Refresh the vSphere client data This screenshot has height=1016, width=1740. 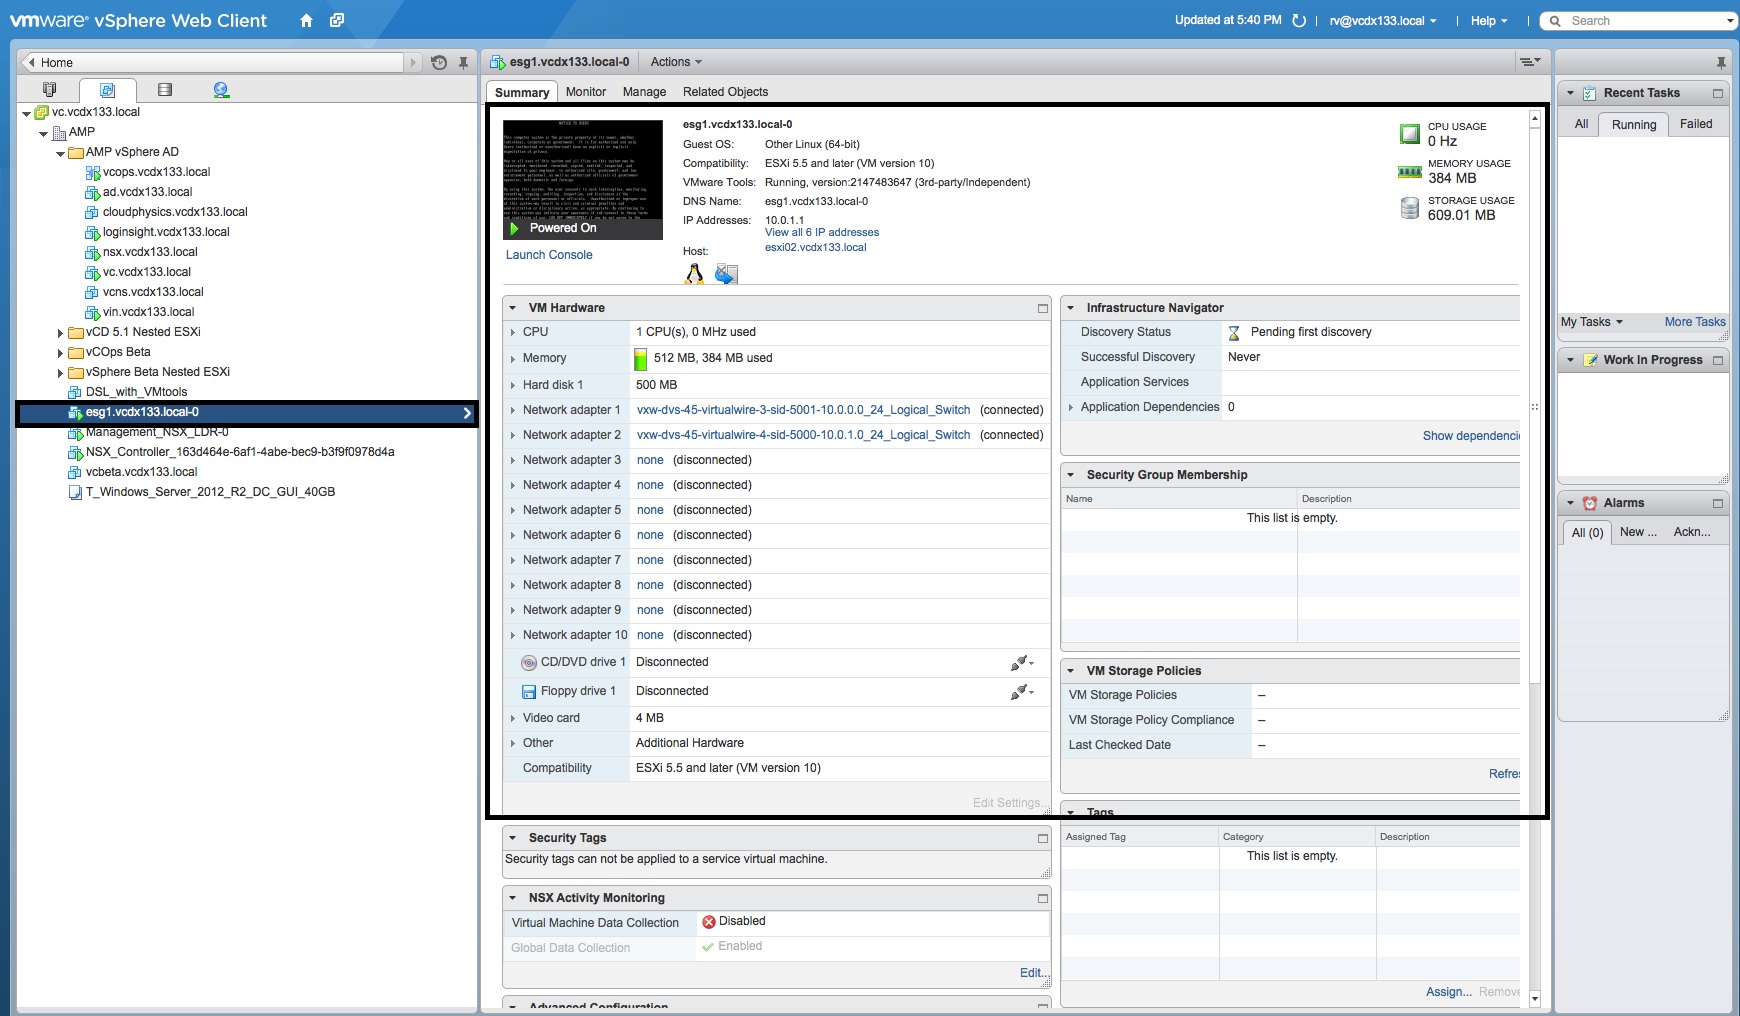pyautogui.click(x=1299, y=21)
